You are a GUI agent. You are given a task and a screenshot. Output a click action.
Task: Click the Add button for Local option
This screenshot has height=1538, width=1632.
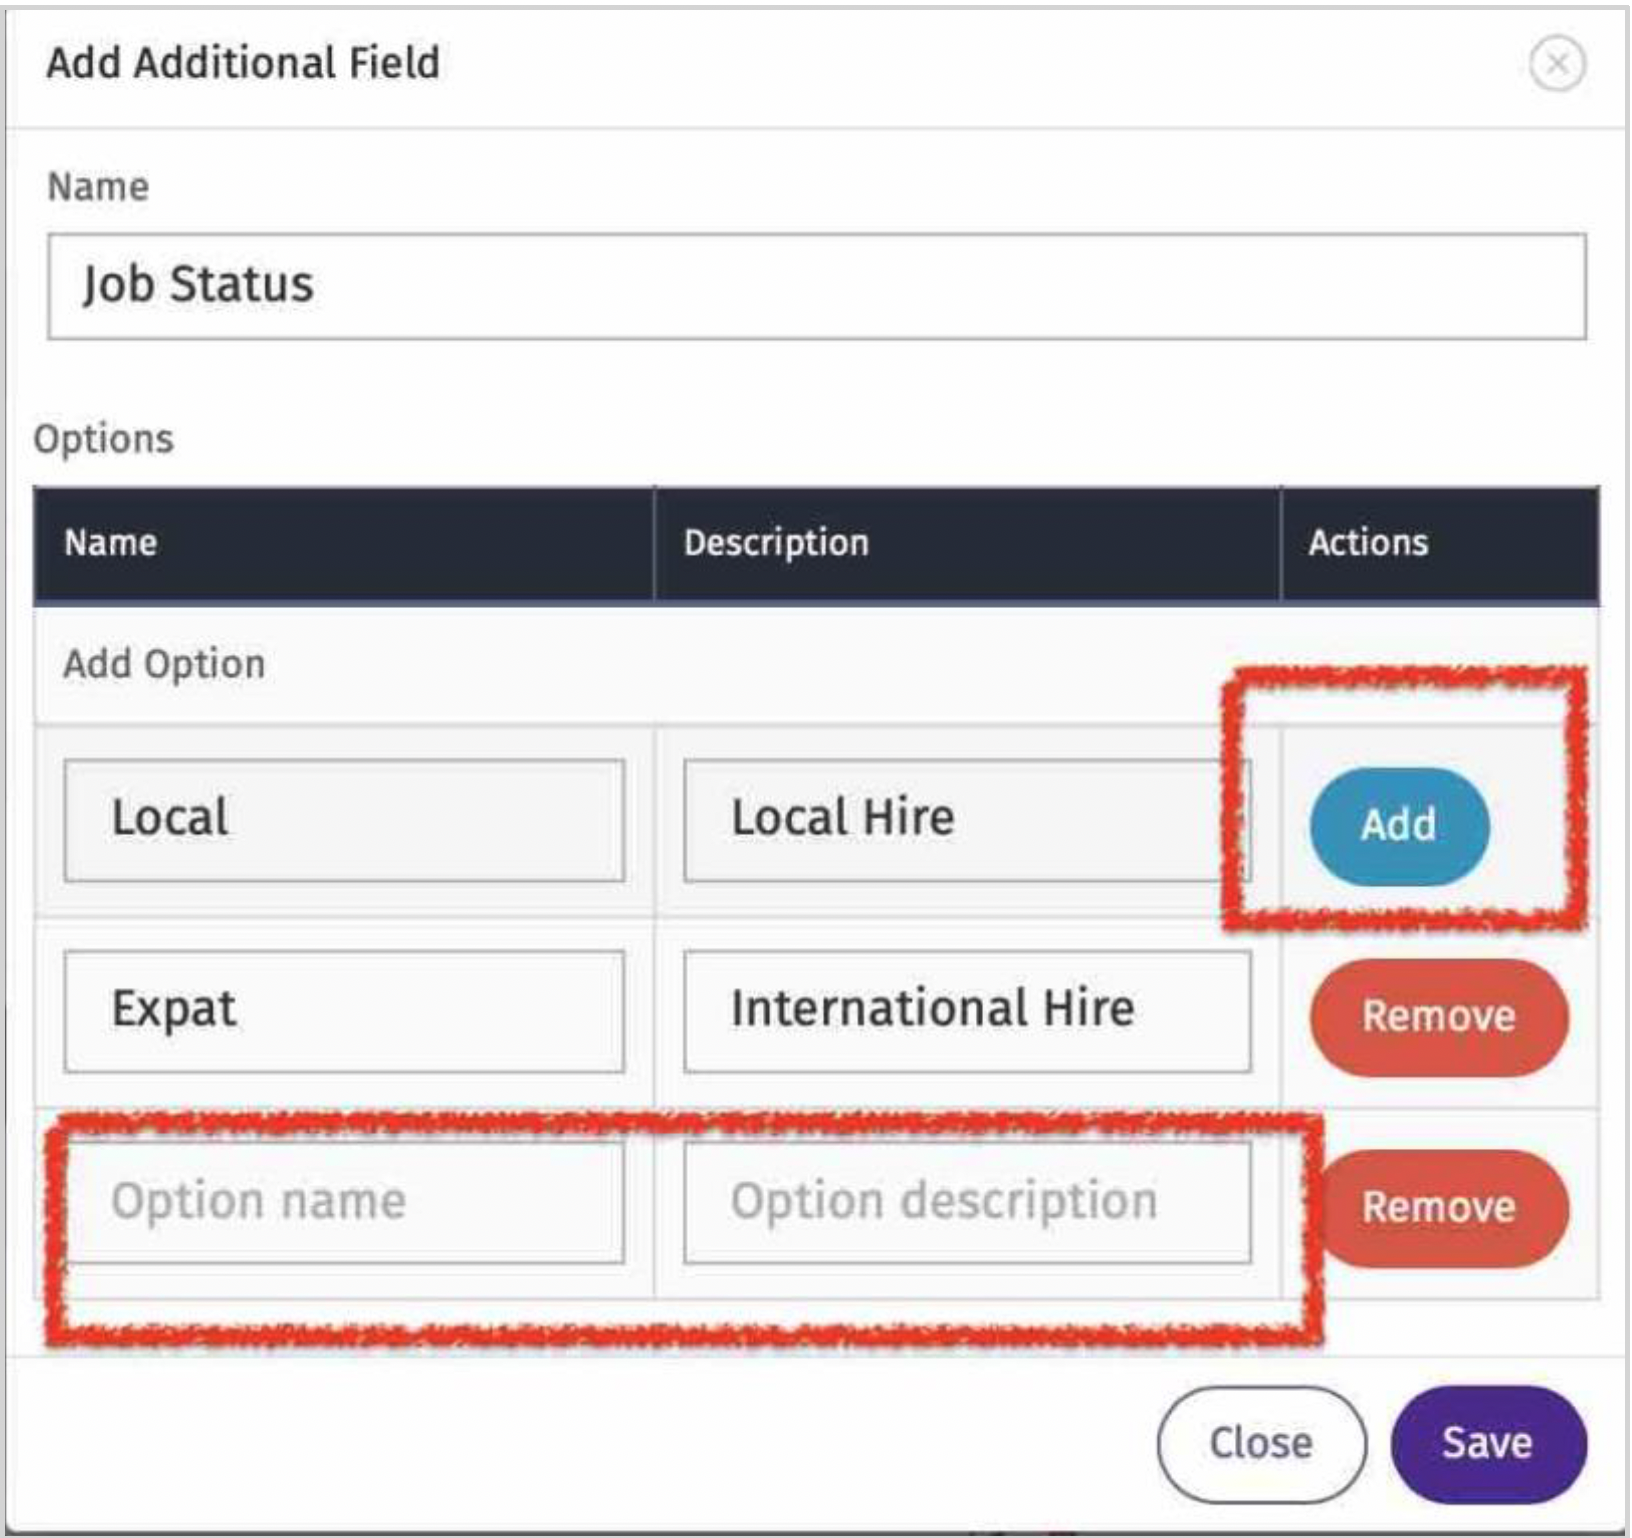pyautogui.click(x=1398, y=825)
